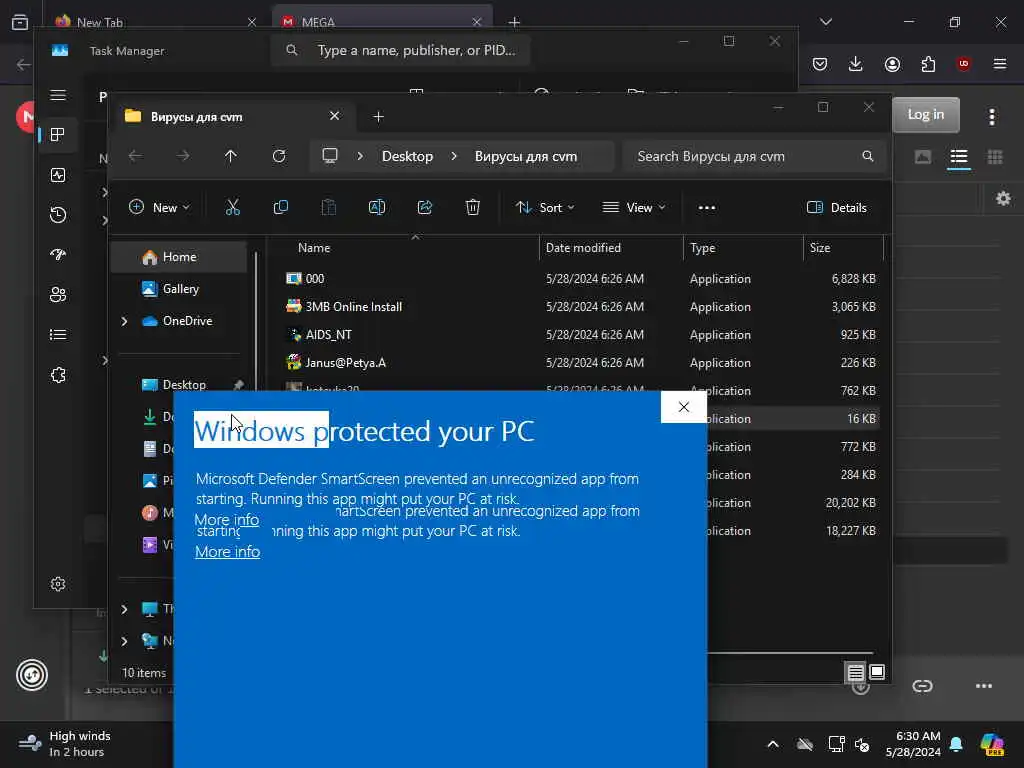
Task: Toggle Task Manager hamburger navigation menu
Action: (x=58, y=95)
